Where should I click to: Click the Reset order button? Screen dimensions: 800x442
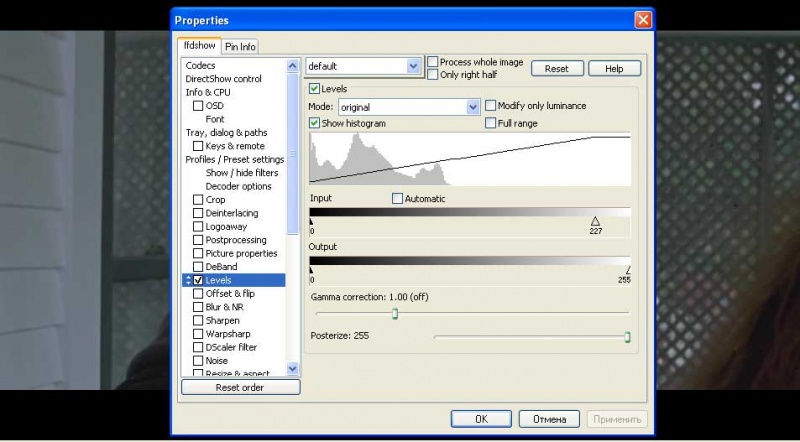240,387
